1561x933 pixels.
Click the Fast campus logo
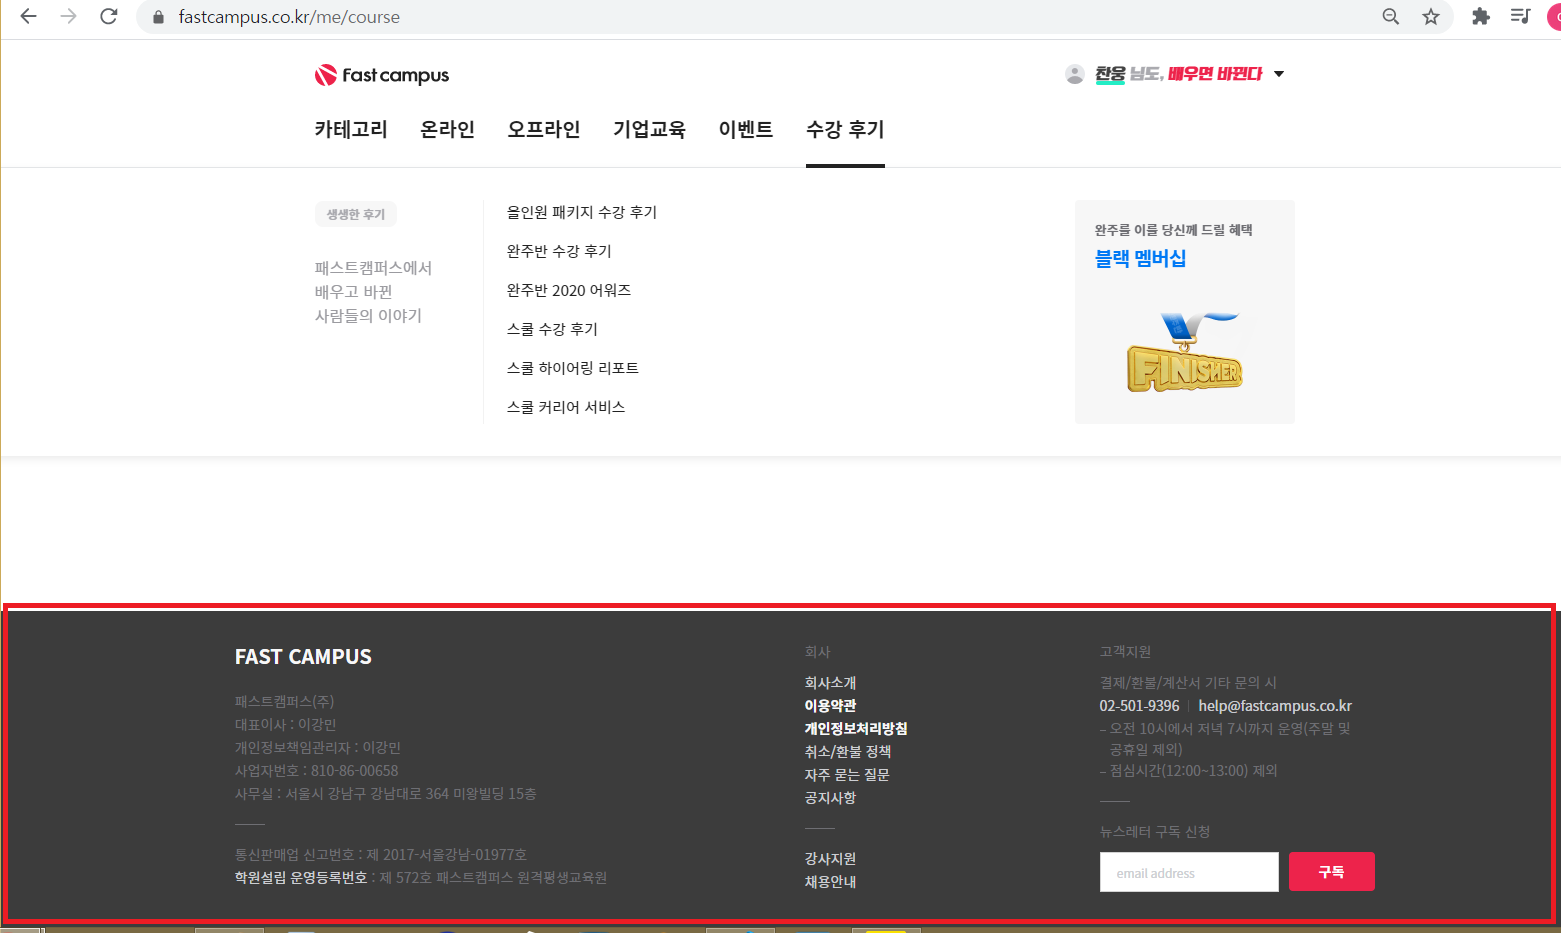click(x=382, y=75)
